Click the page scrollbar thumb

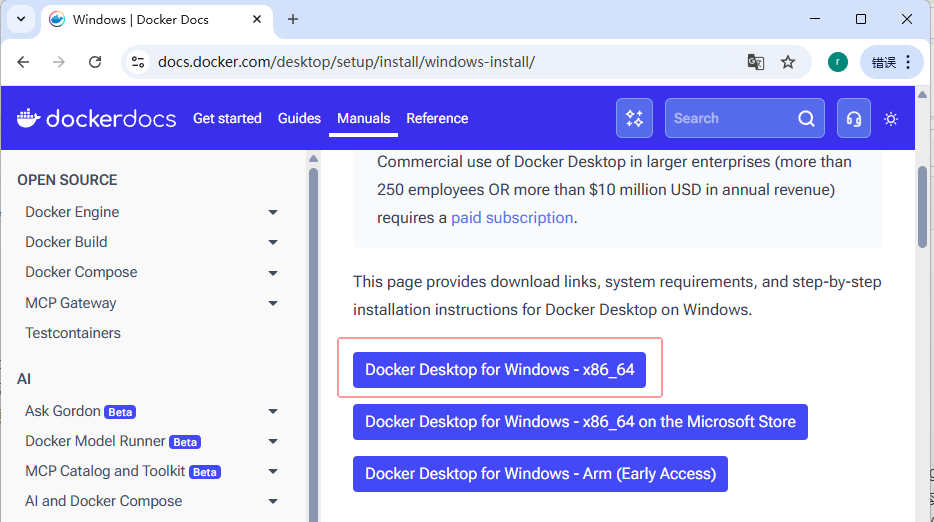923,207
